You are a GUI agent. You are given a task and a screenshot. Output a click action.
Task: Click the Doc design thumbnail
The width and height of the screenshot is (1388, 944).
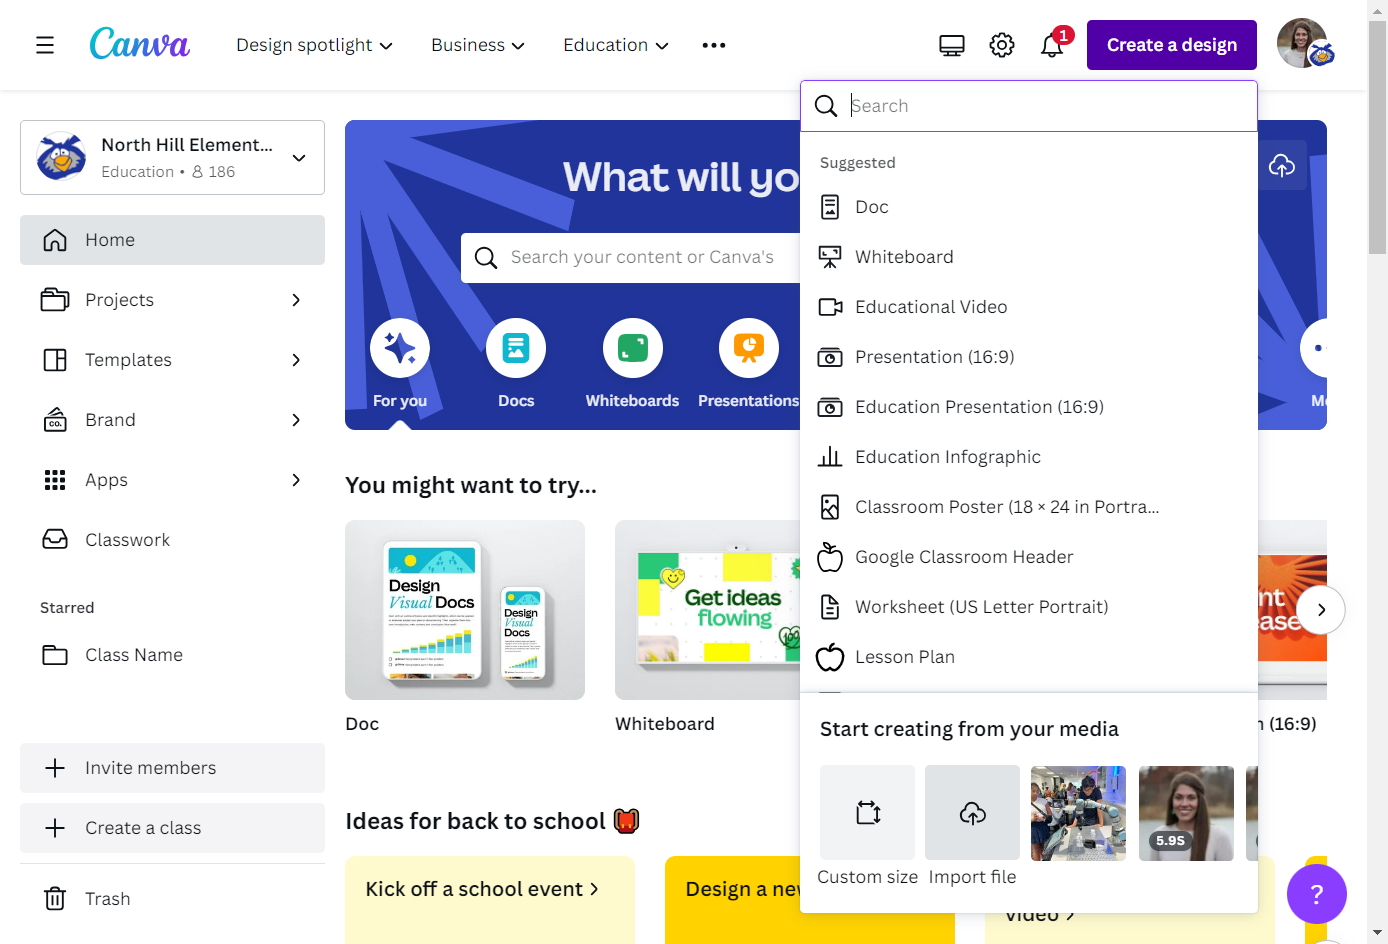point(465,610)
